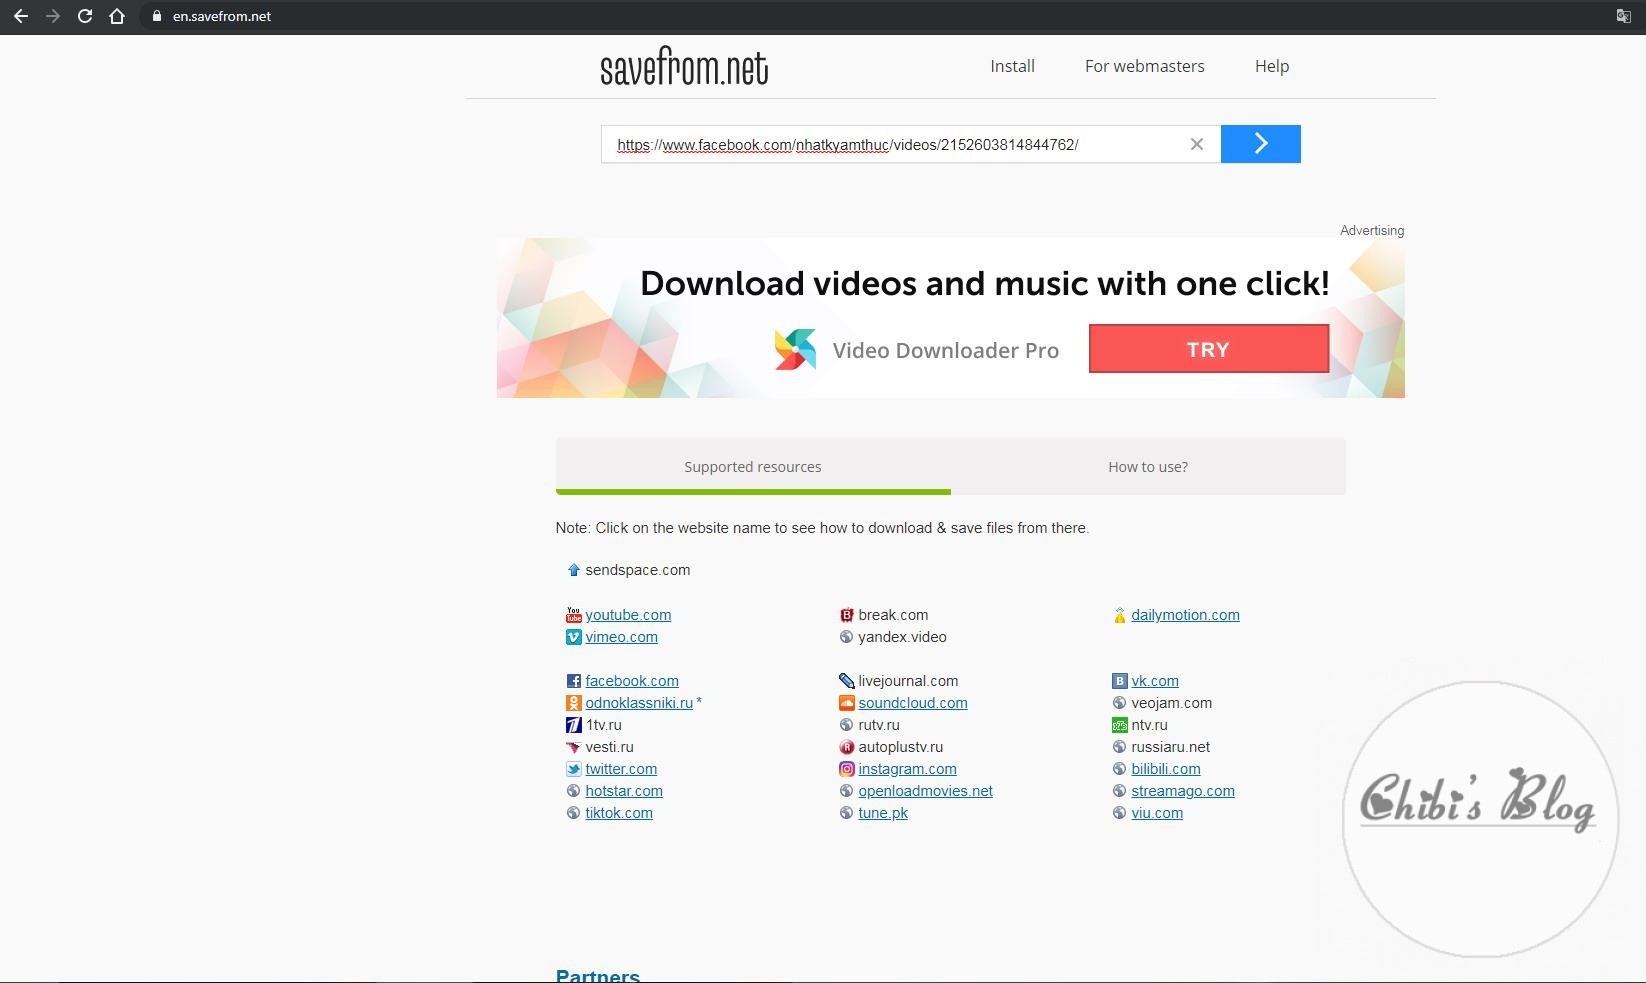Clear the URL field with the X icon

1196,144
